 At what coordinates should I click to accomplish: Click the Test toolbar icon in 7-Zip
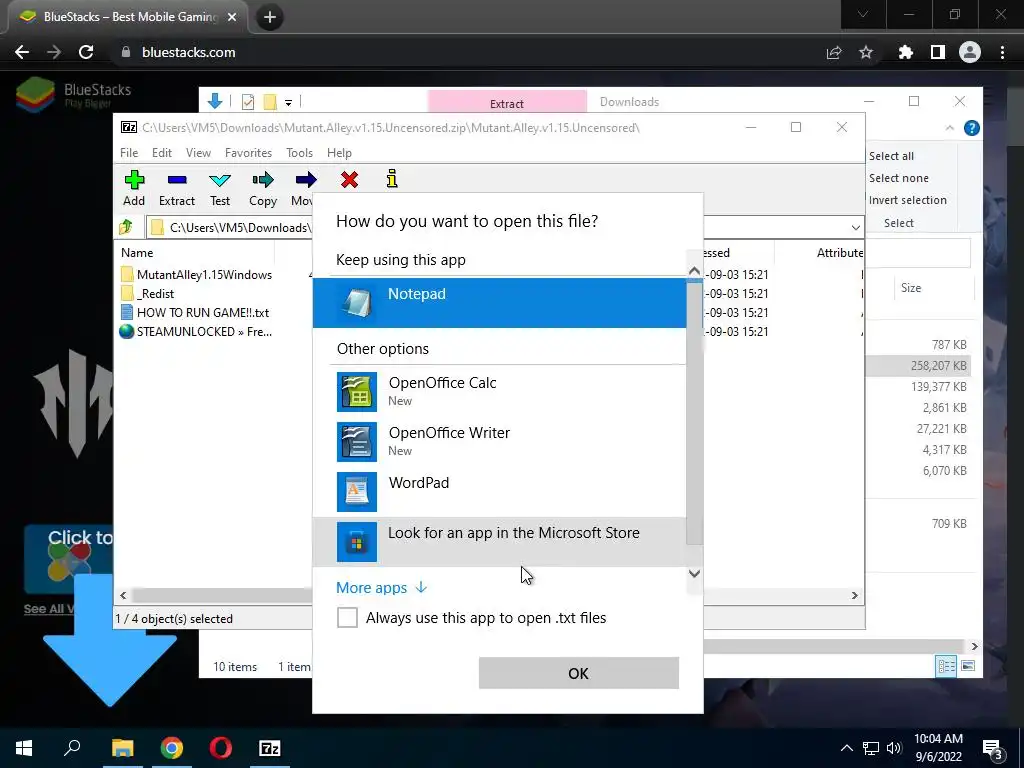pos(220,188)
